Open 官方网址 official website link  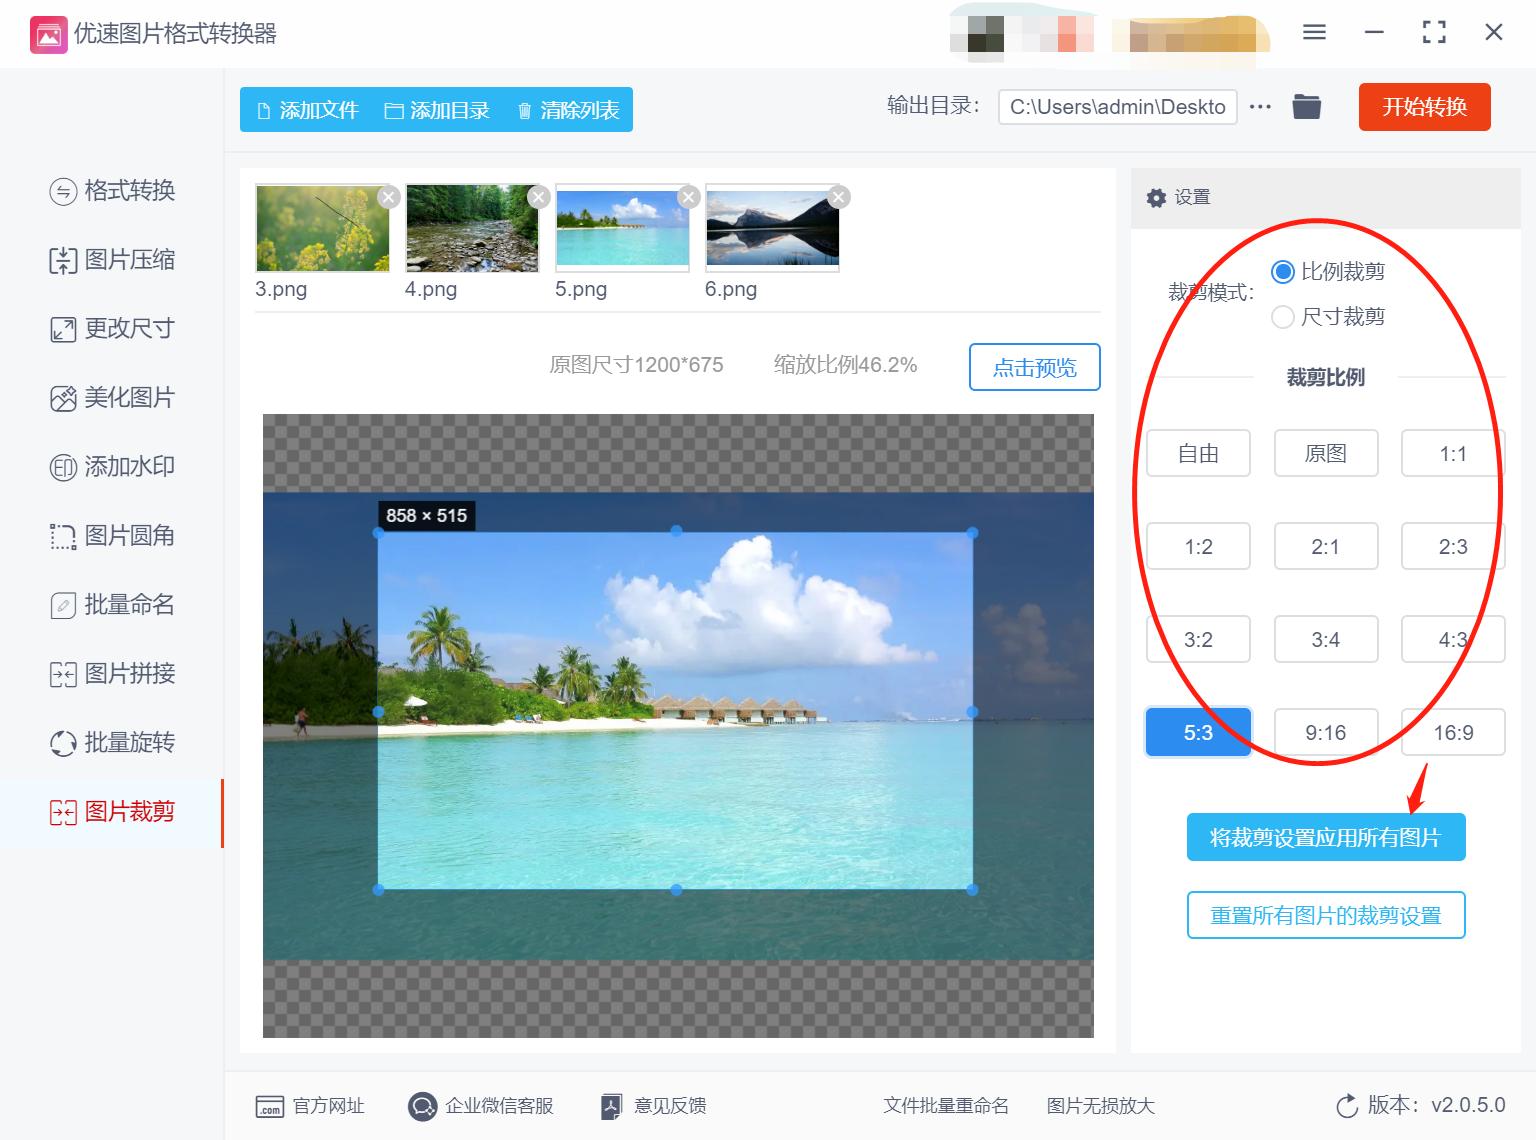click(310, 1106)
